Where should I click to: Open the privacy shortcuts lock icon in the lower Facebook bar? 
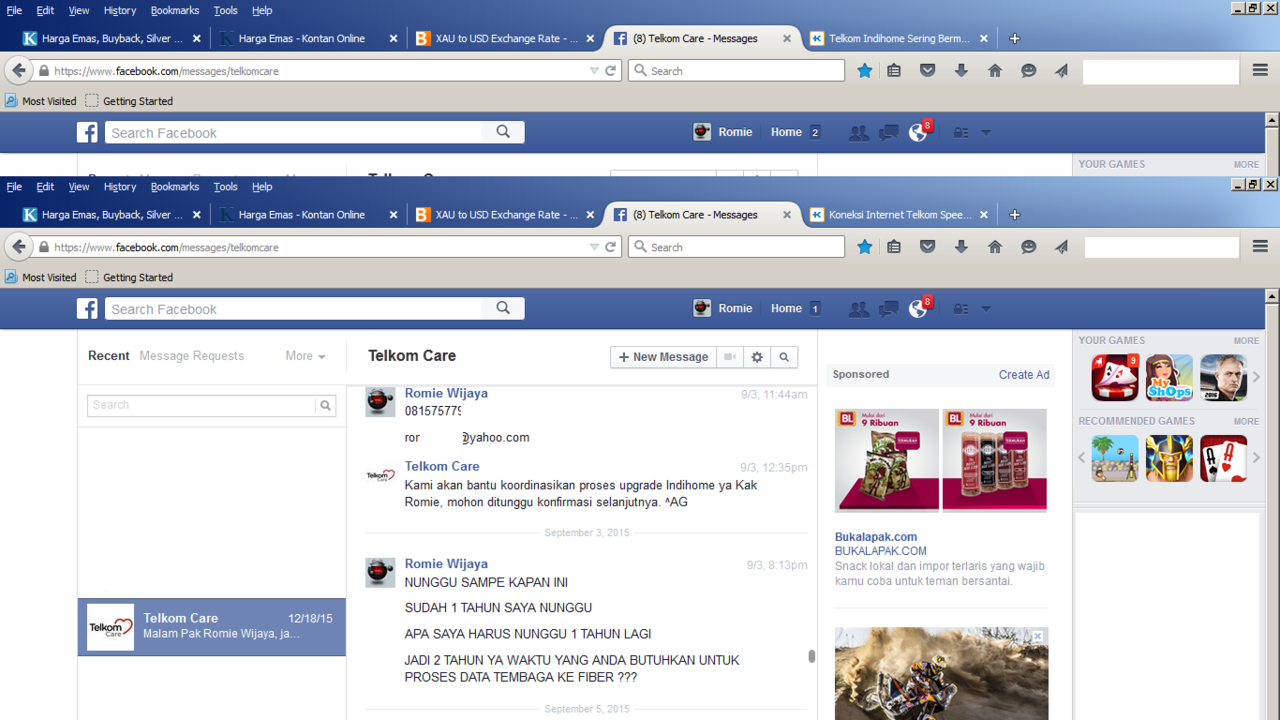(x=960, y=309)
